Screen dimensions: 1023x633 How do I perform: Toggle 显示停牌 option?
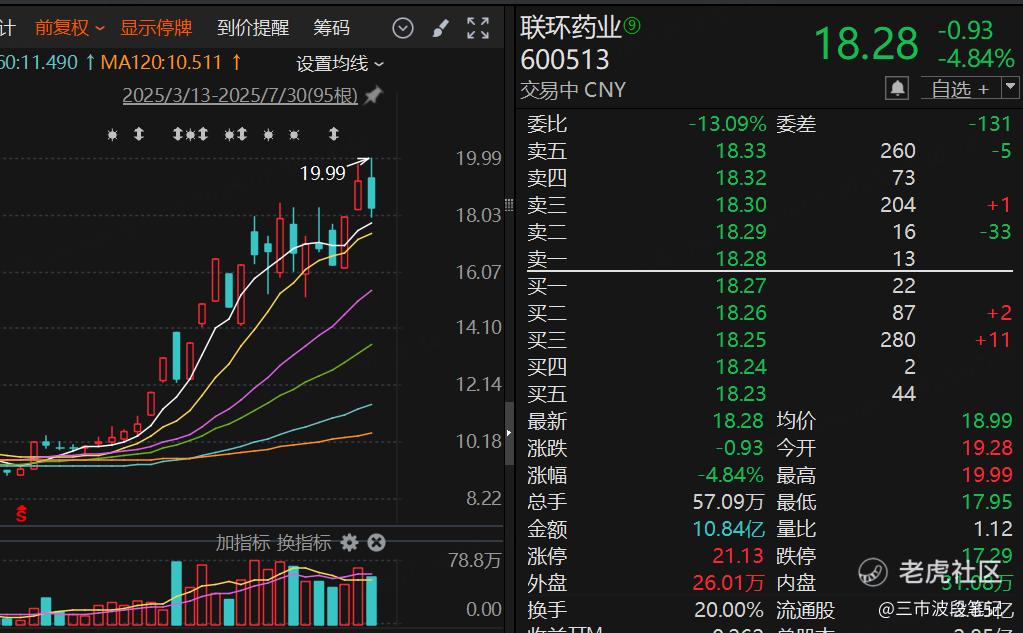coord(157,27)
